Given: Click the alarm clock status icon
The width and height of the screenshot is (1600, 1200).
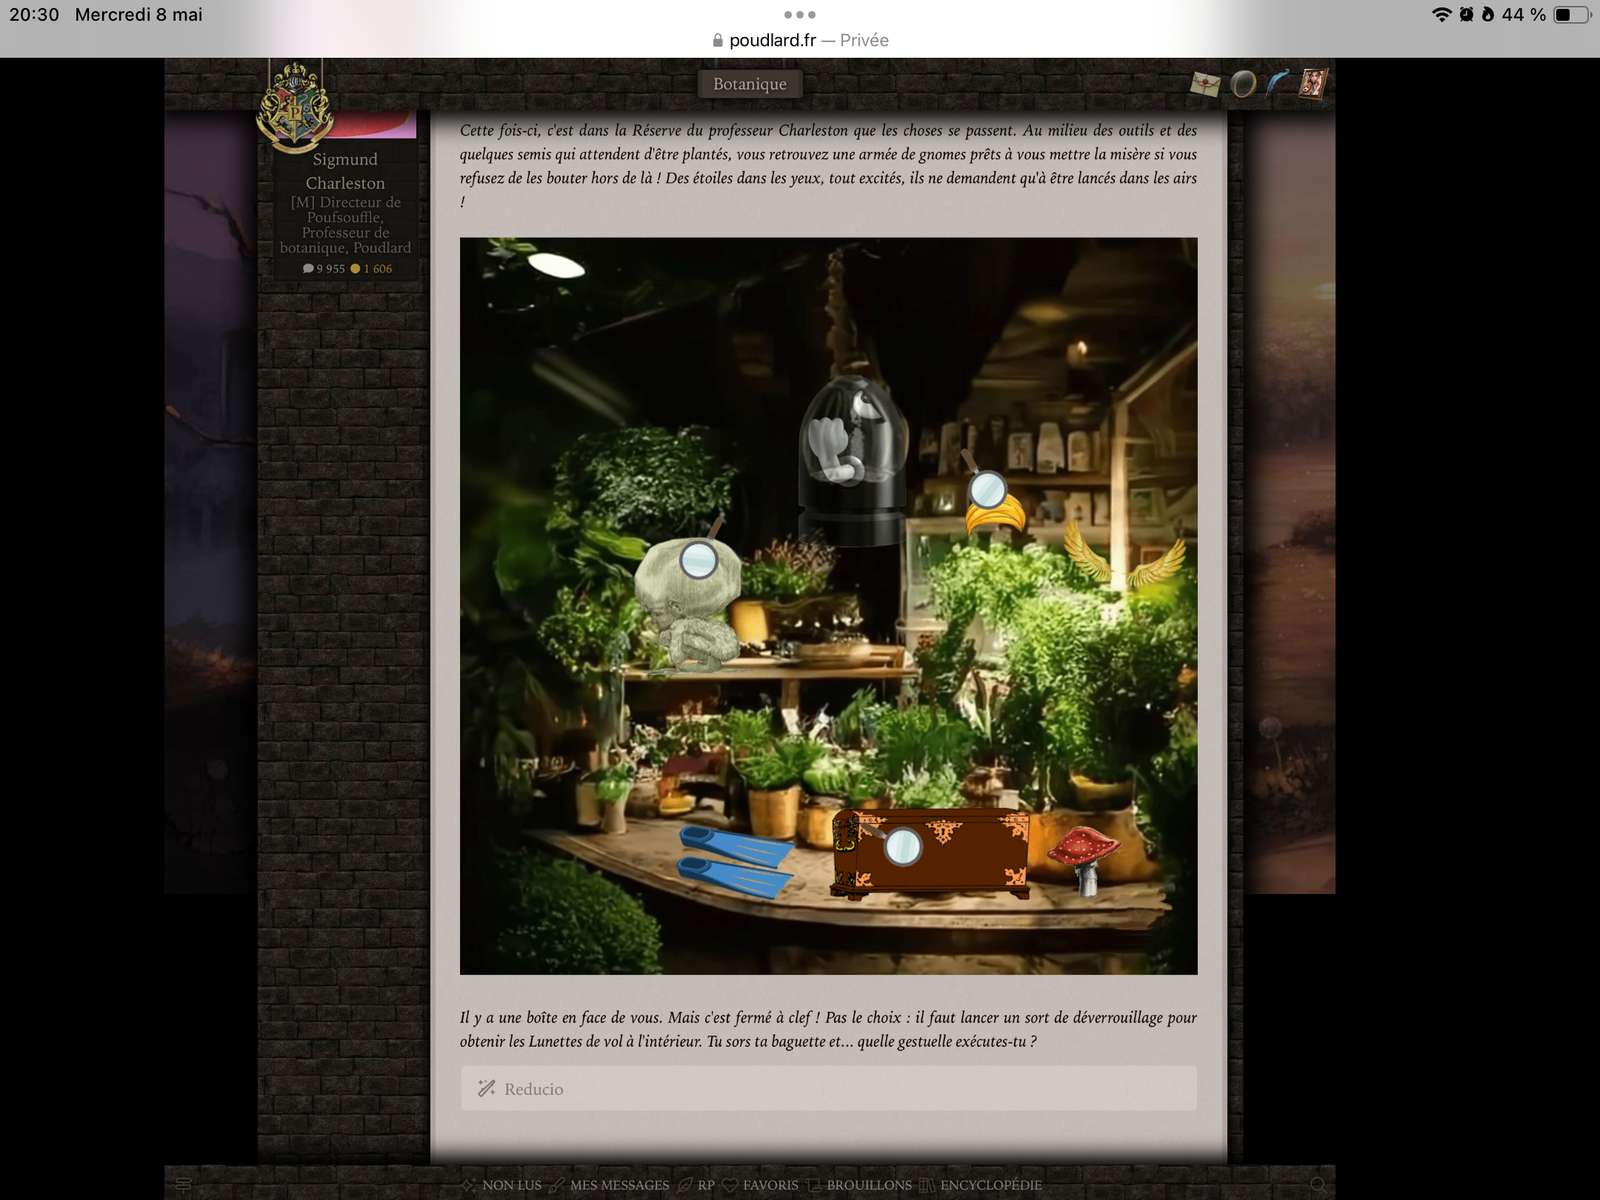Looking at the screenshot, I should pyautogui.click(x=1466, y=14).
